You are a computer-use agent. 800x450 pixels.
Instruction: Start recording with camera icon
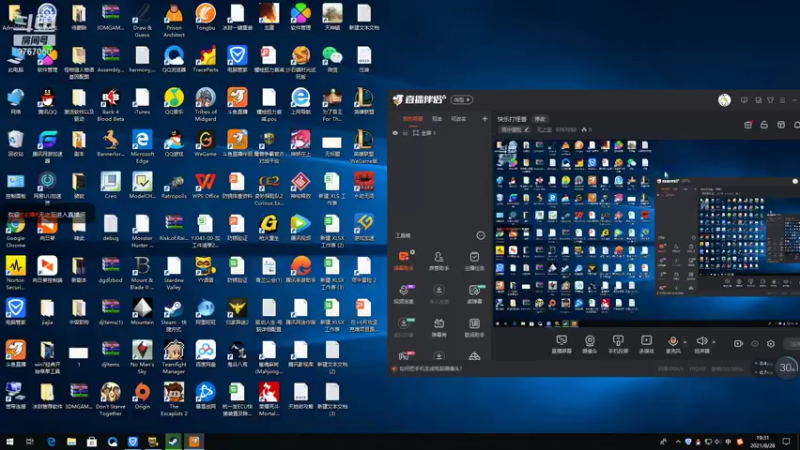[x=738, y=344]
